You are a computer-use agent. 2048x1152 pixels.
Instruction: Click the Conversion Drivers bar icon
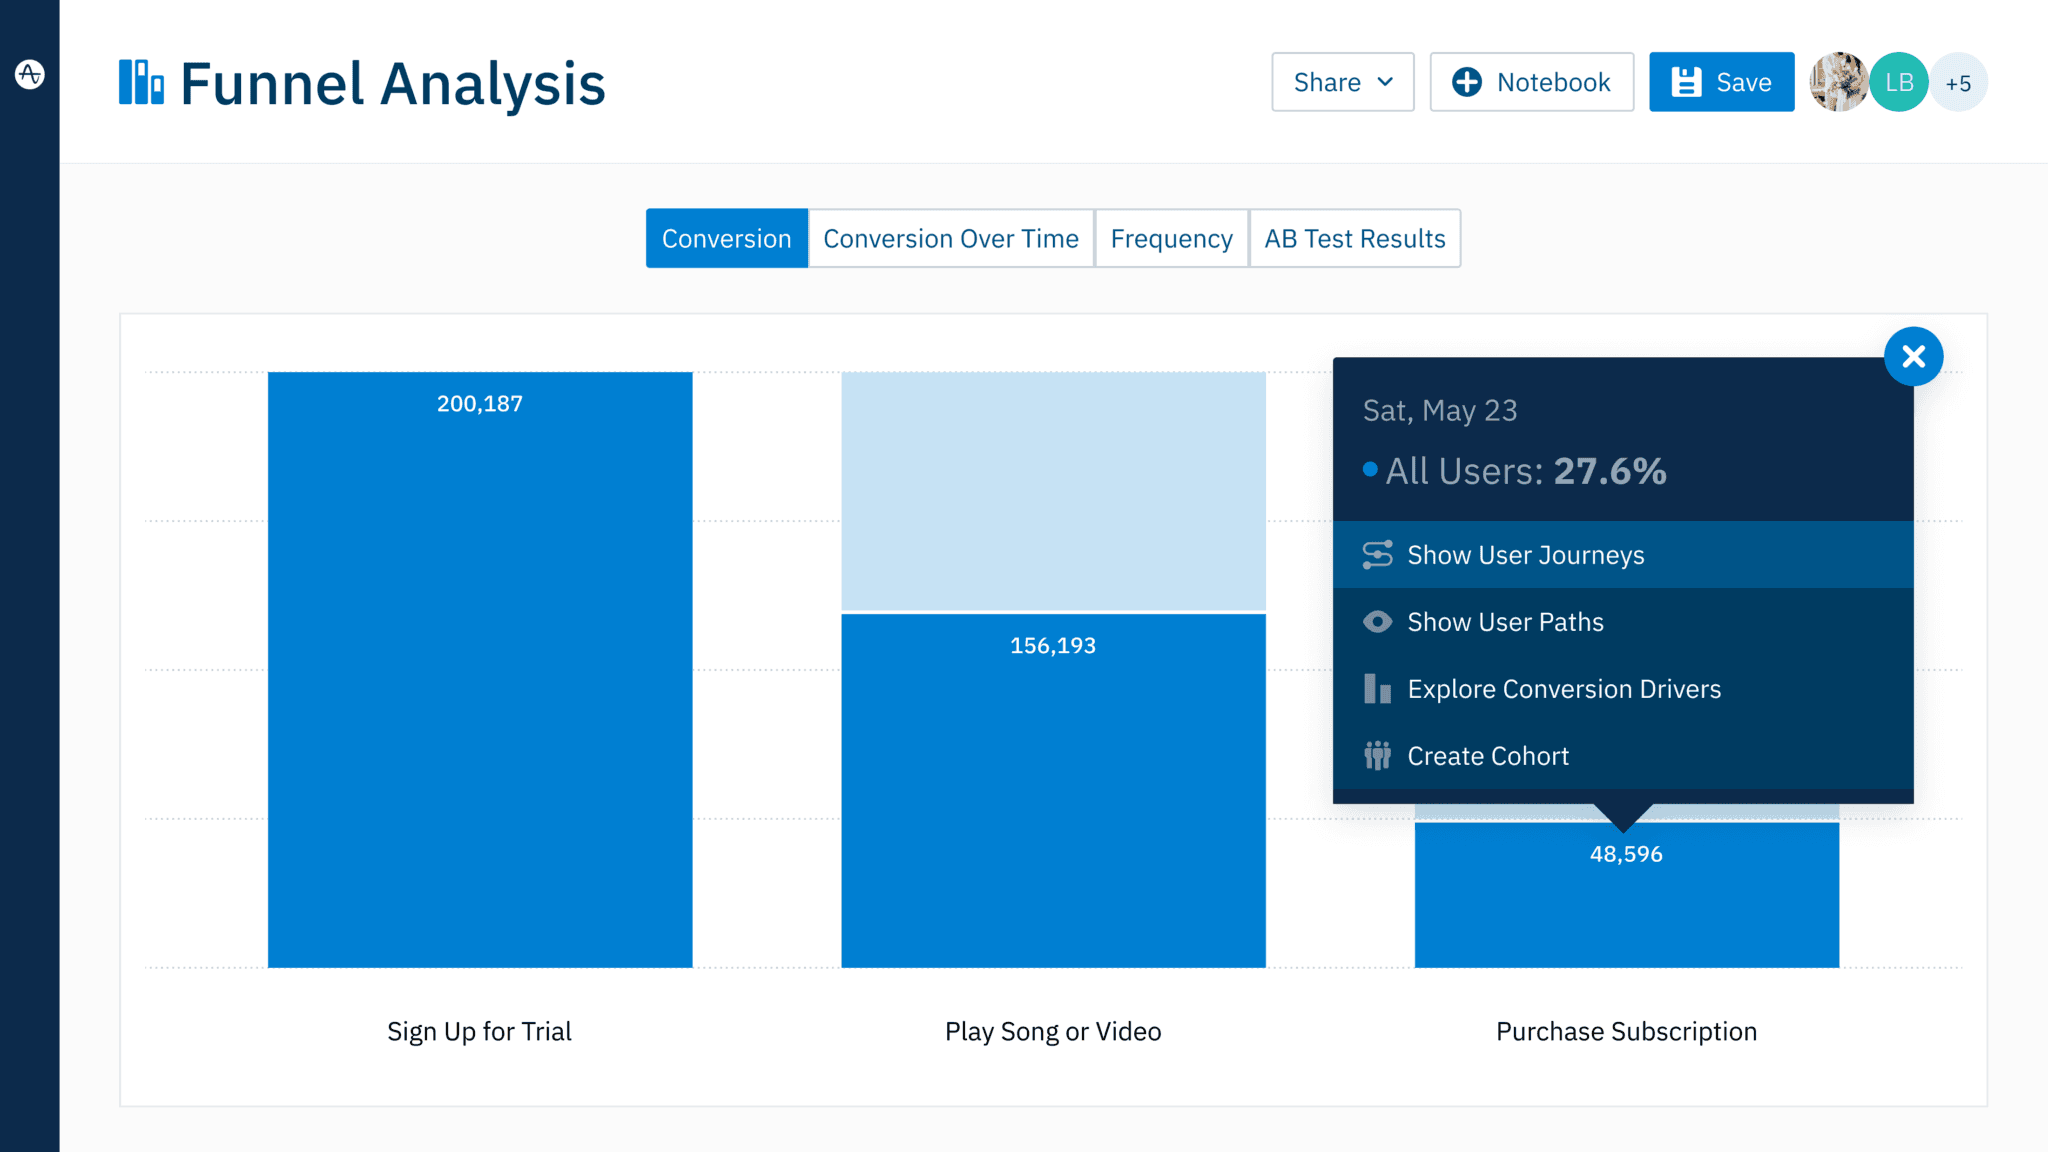coord(1377,689)
